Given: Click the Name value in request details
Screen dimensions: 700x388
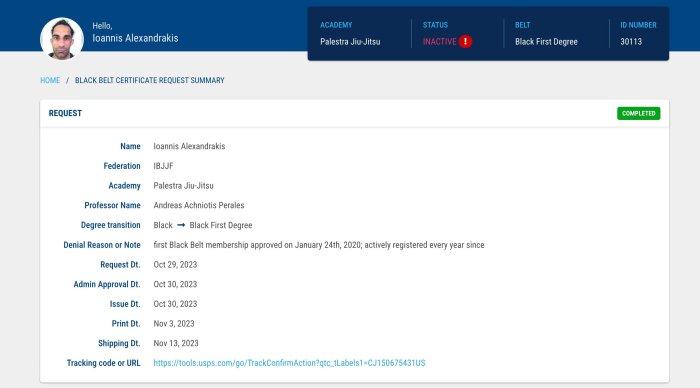Looking at the screenshot, I should point(189,146).
